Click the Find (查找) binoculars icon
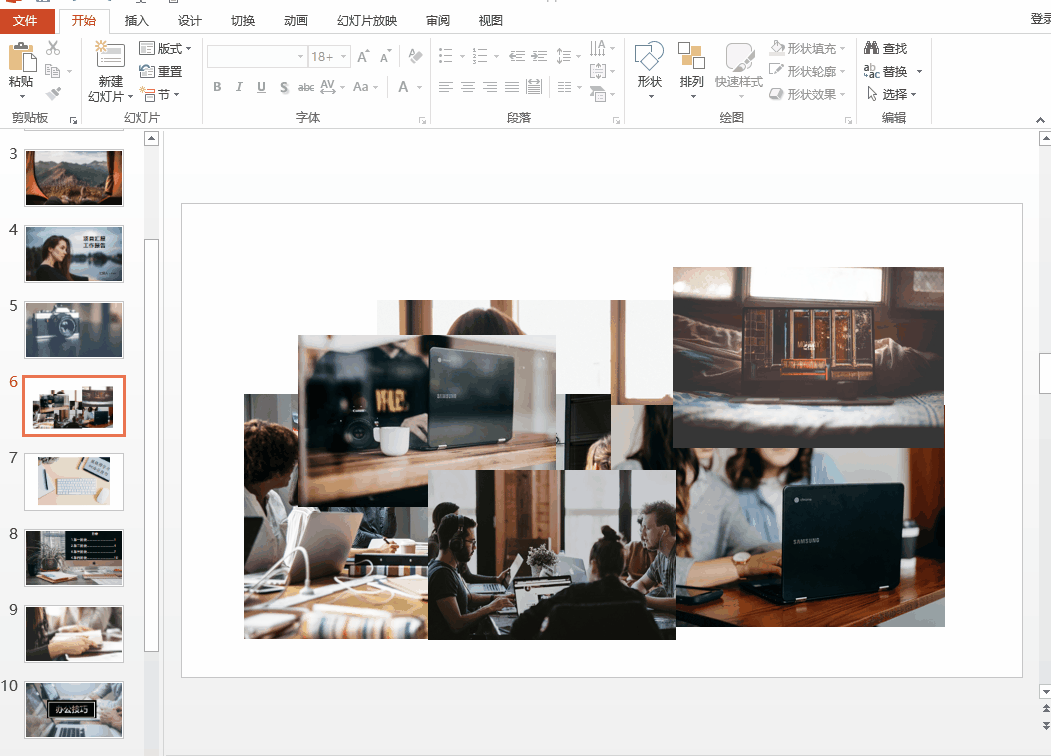The width and height of the screenshot is (1051, 756). click(872, 48)
